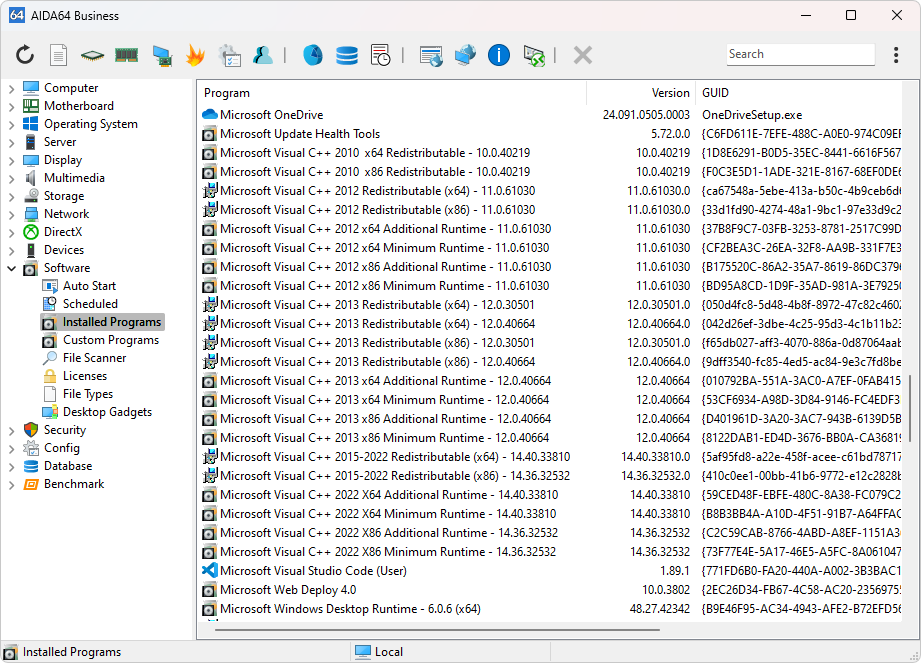Open Licenses under Software
The height and width of the screenshot is (663, 921).
coord(84,376)
